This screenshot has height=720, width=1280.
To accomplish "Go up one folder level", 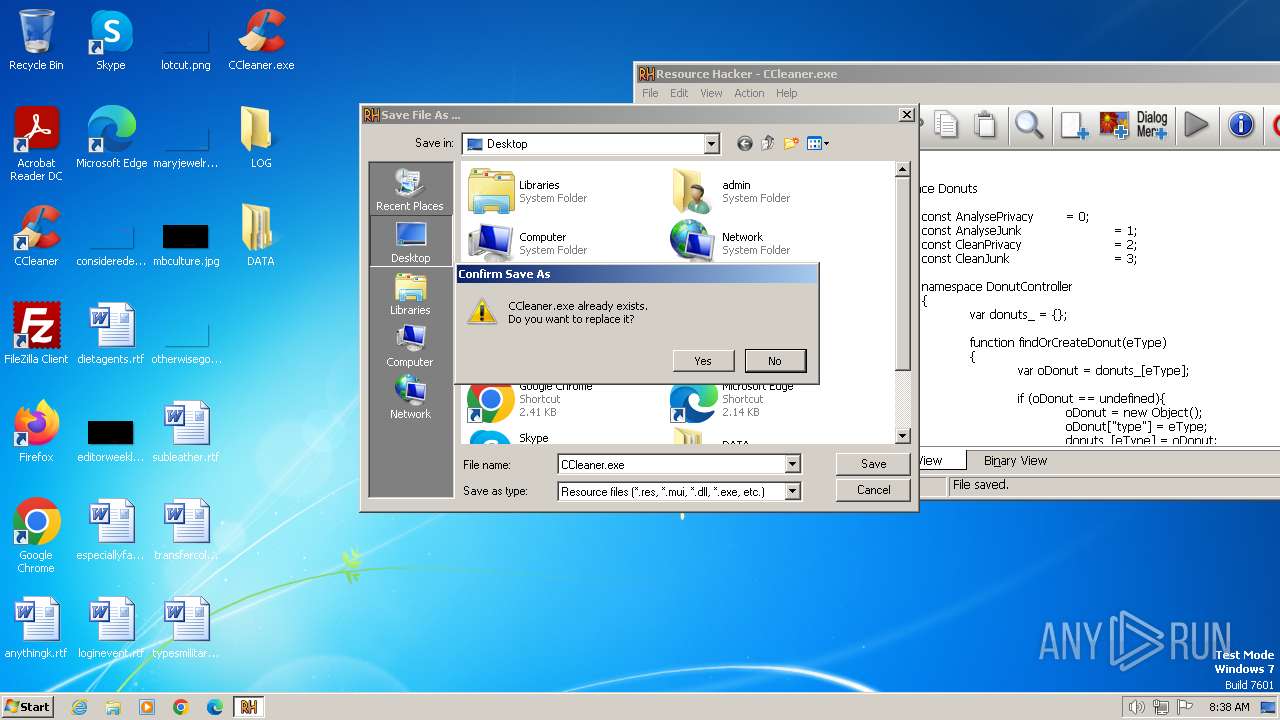I will pos(767,144).
